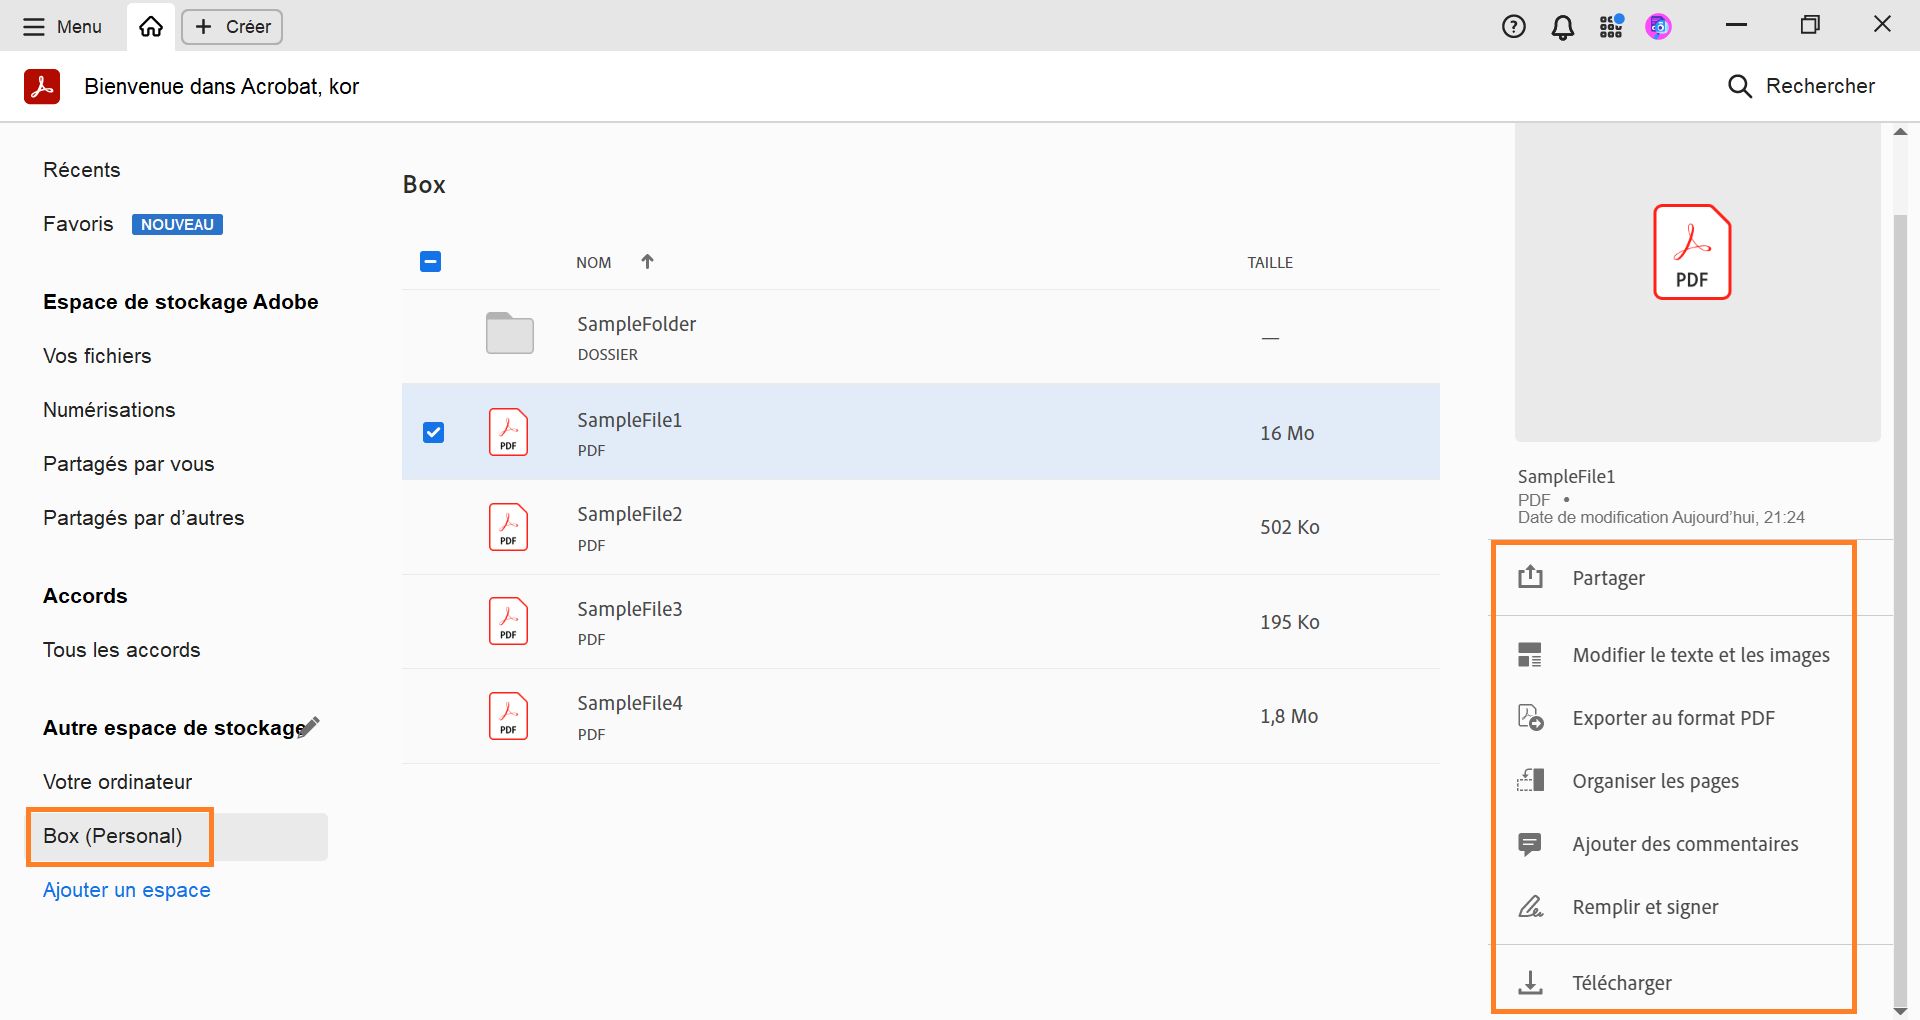Toggle the select-all checkbox in header
Viewport: 1920px width, 1020px height.
[430, 262]
